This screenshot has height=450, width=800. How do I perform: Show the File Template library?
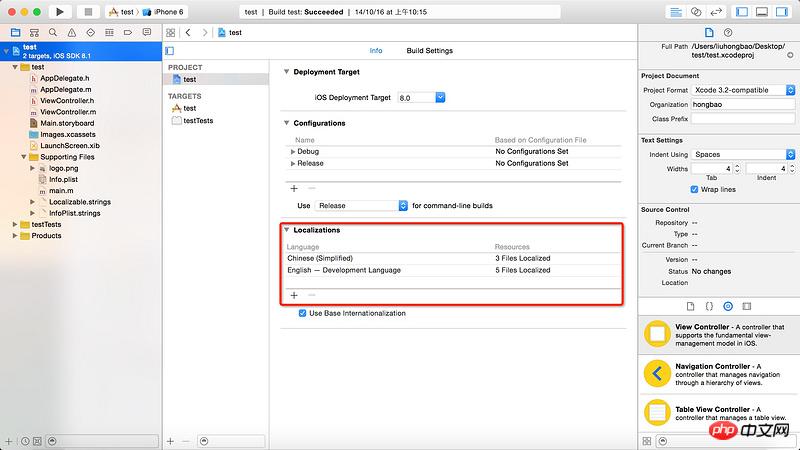point(690,306)
